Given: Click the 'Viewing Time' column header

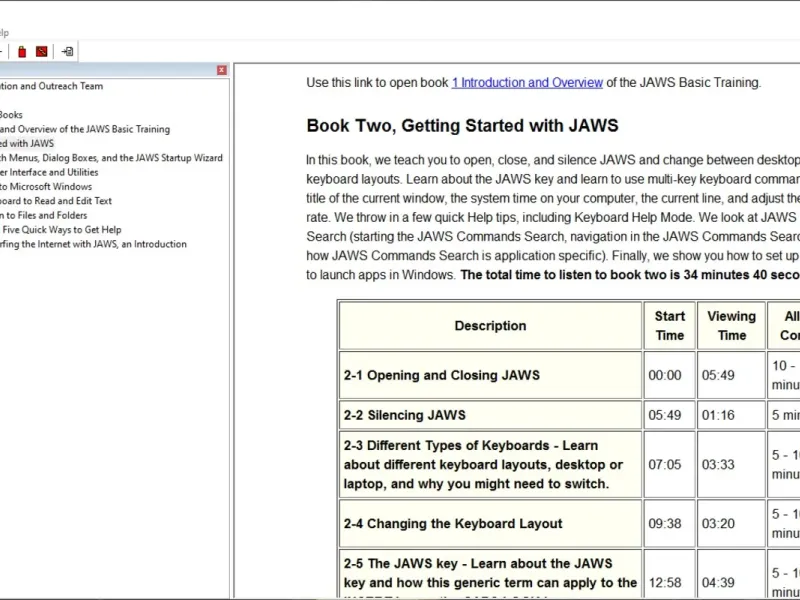Looking at the screenshot, I should click(x=731, y=326).
